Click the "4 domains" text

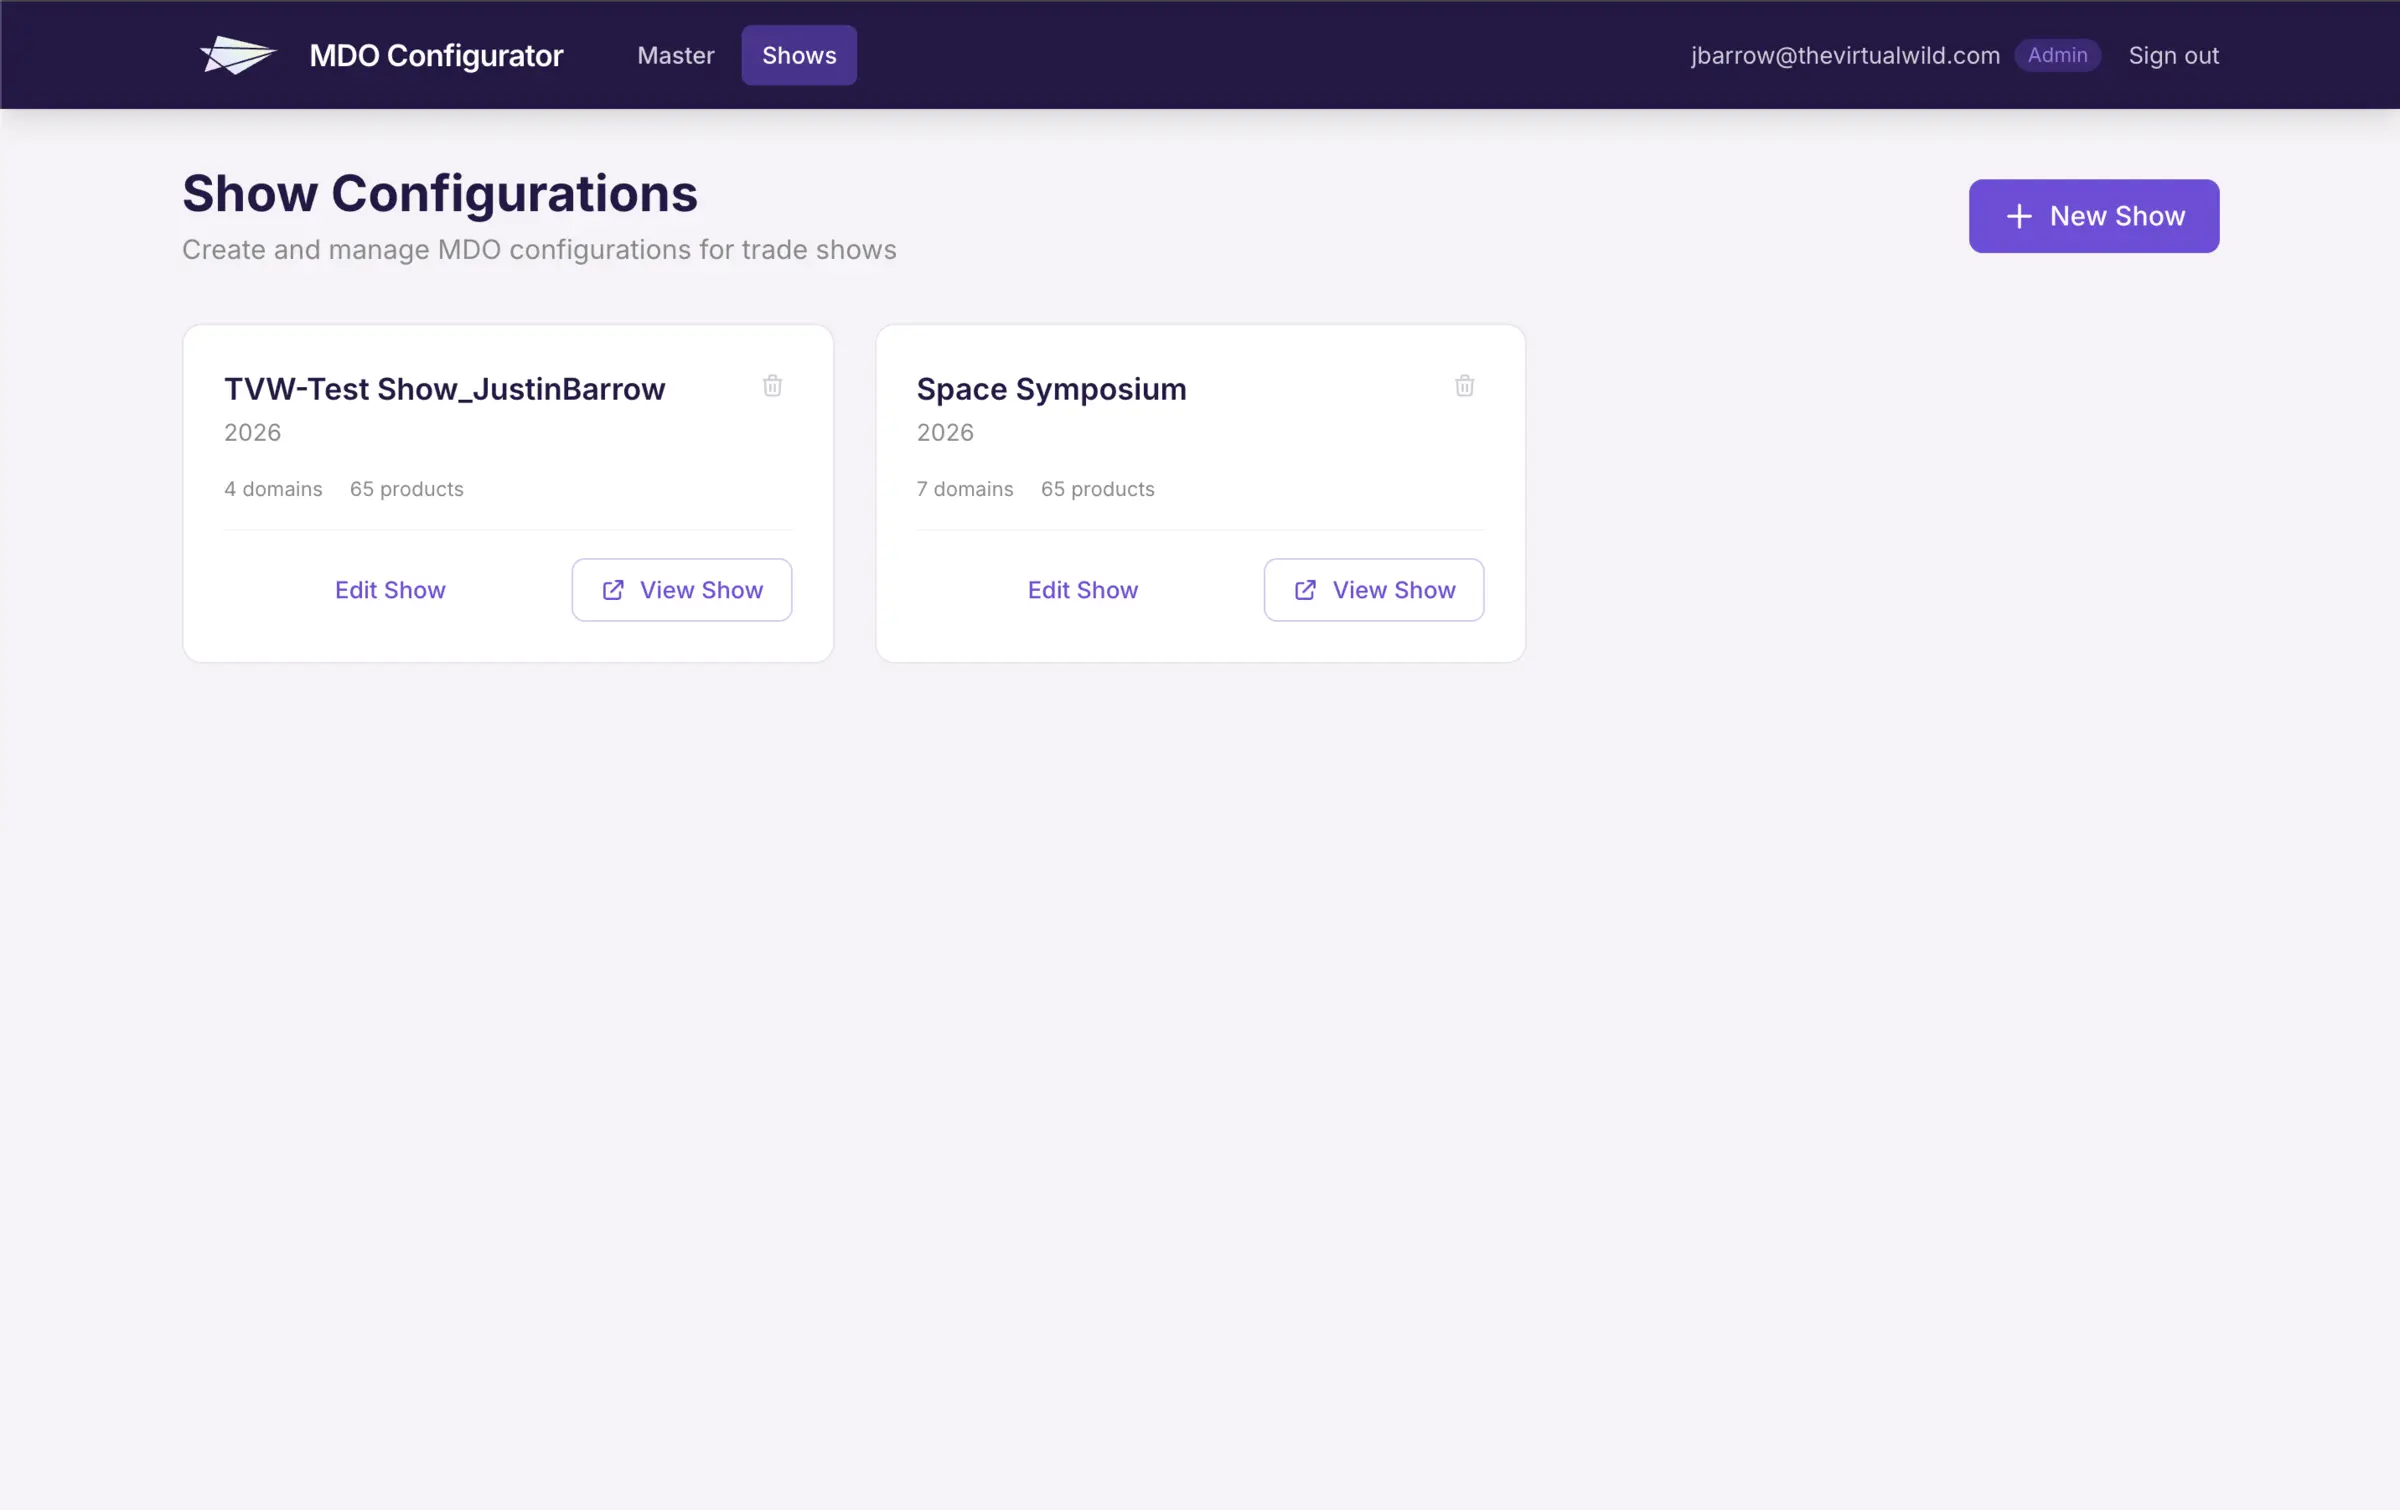click(x=273, y=489)
